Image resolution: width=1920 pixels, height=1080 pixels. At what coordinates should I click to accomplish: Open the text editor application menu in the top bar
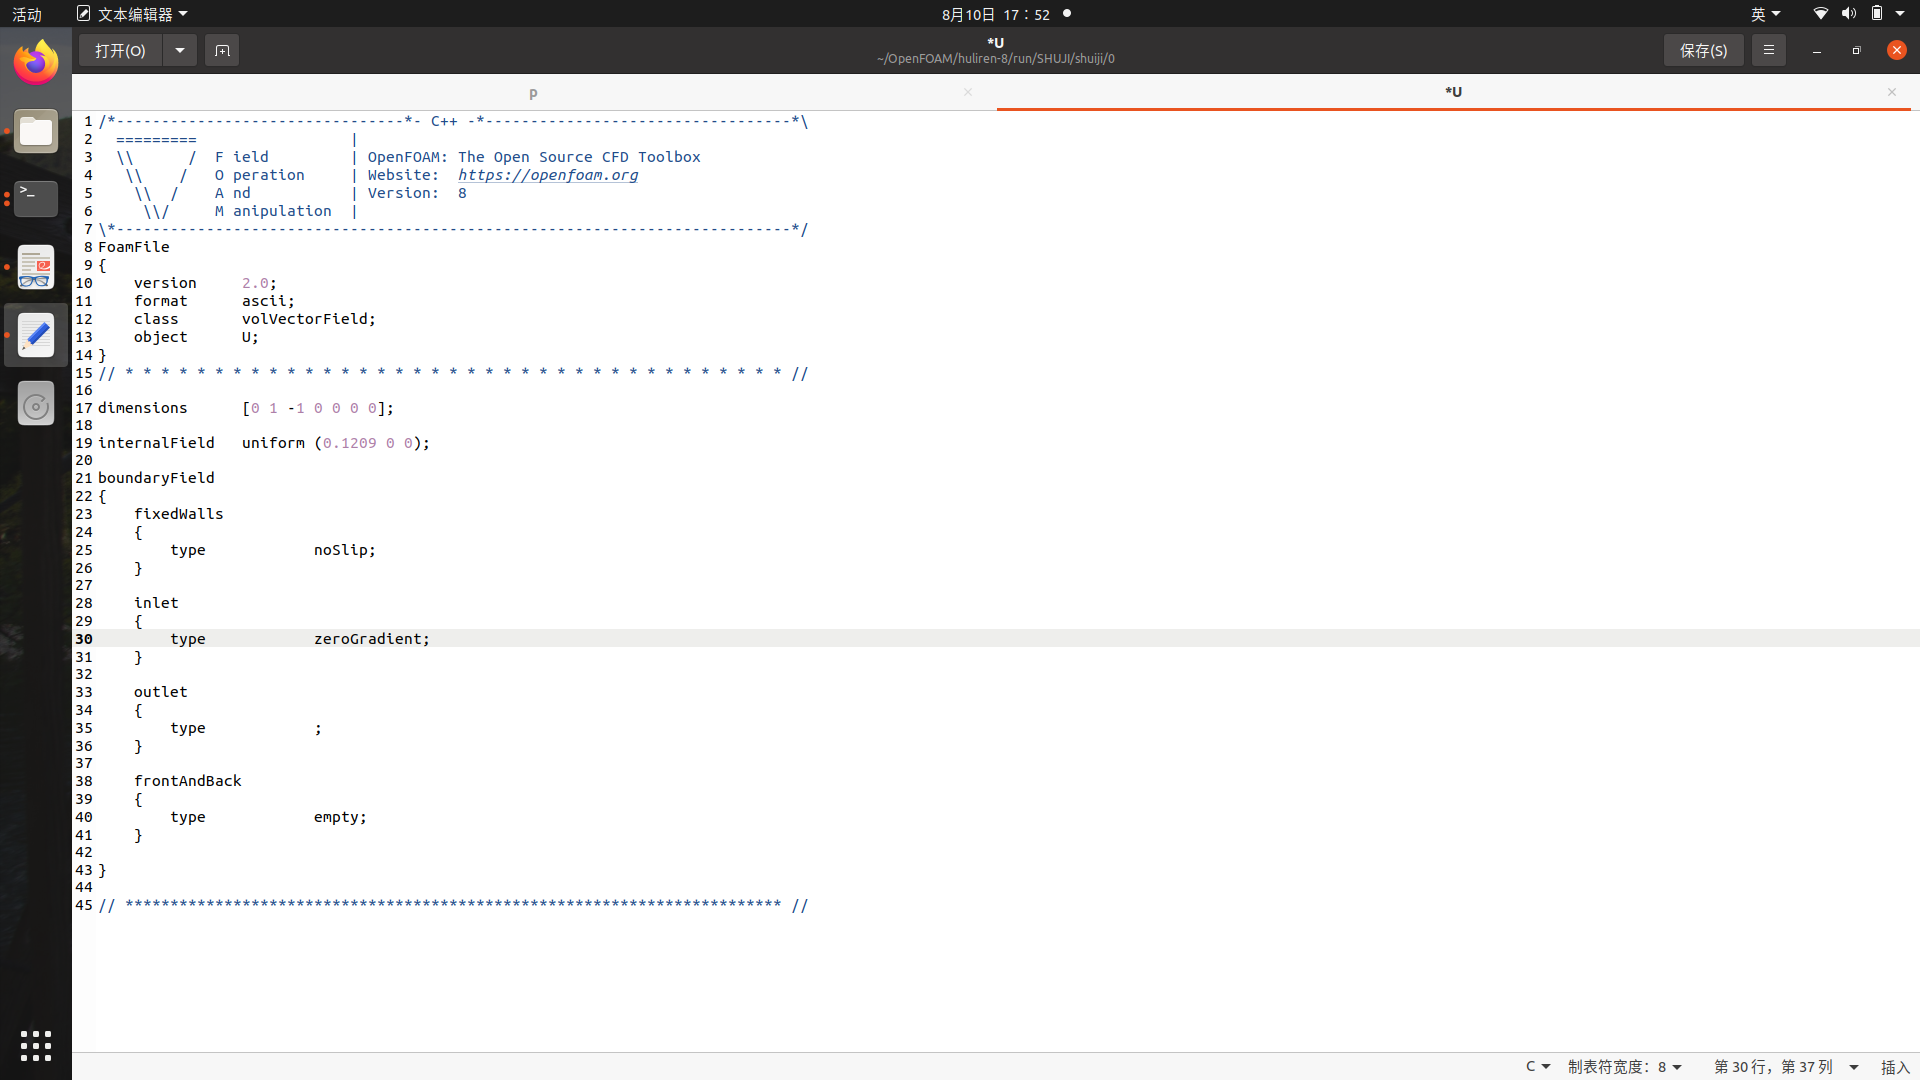point(133,14)
